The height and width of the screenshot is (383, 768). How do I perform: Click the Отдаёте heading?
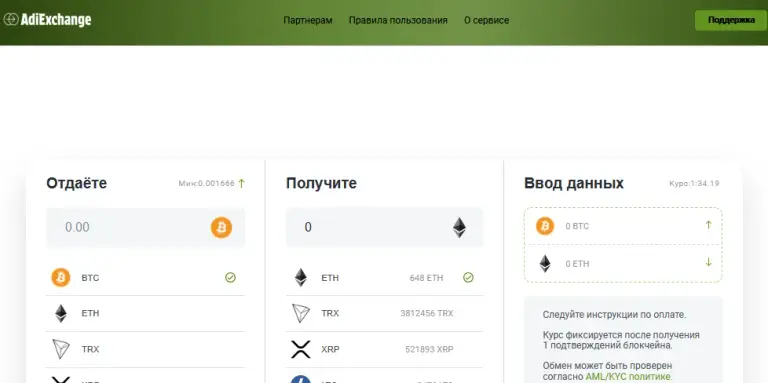(76, 183)
